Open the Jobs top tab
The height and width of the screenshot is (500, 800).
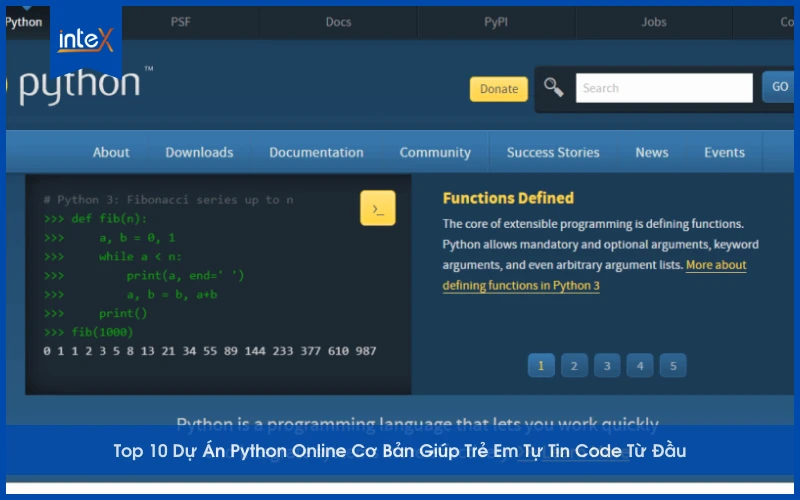[x=654, y=22]
